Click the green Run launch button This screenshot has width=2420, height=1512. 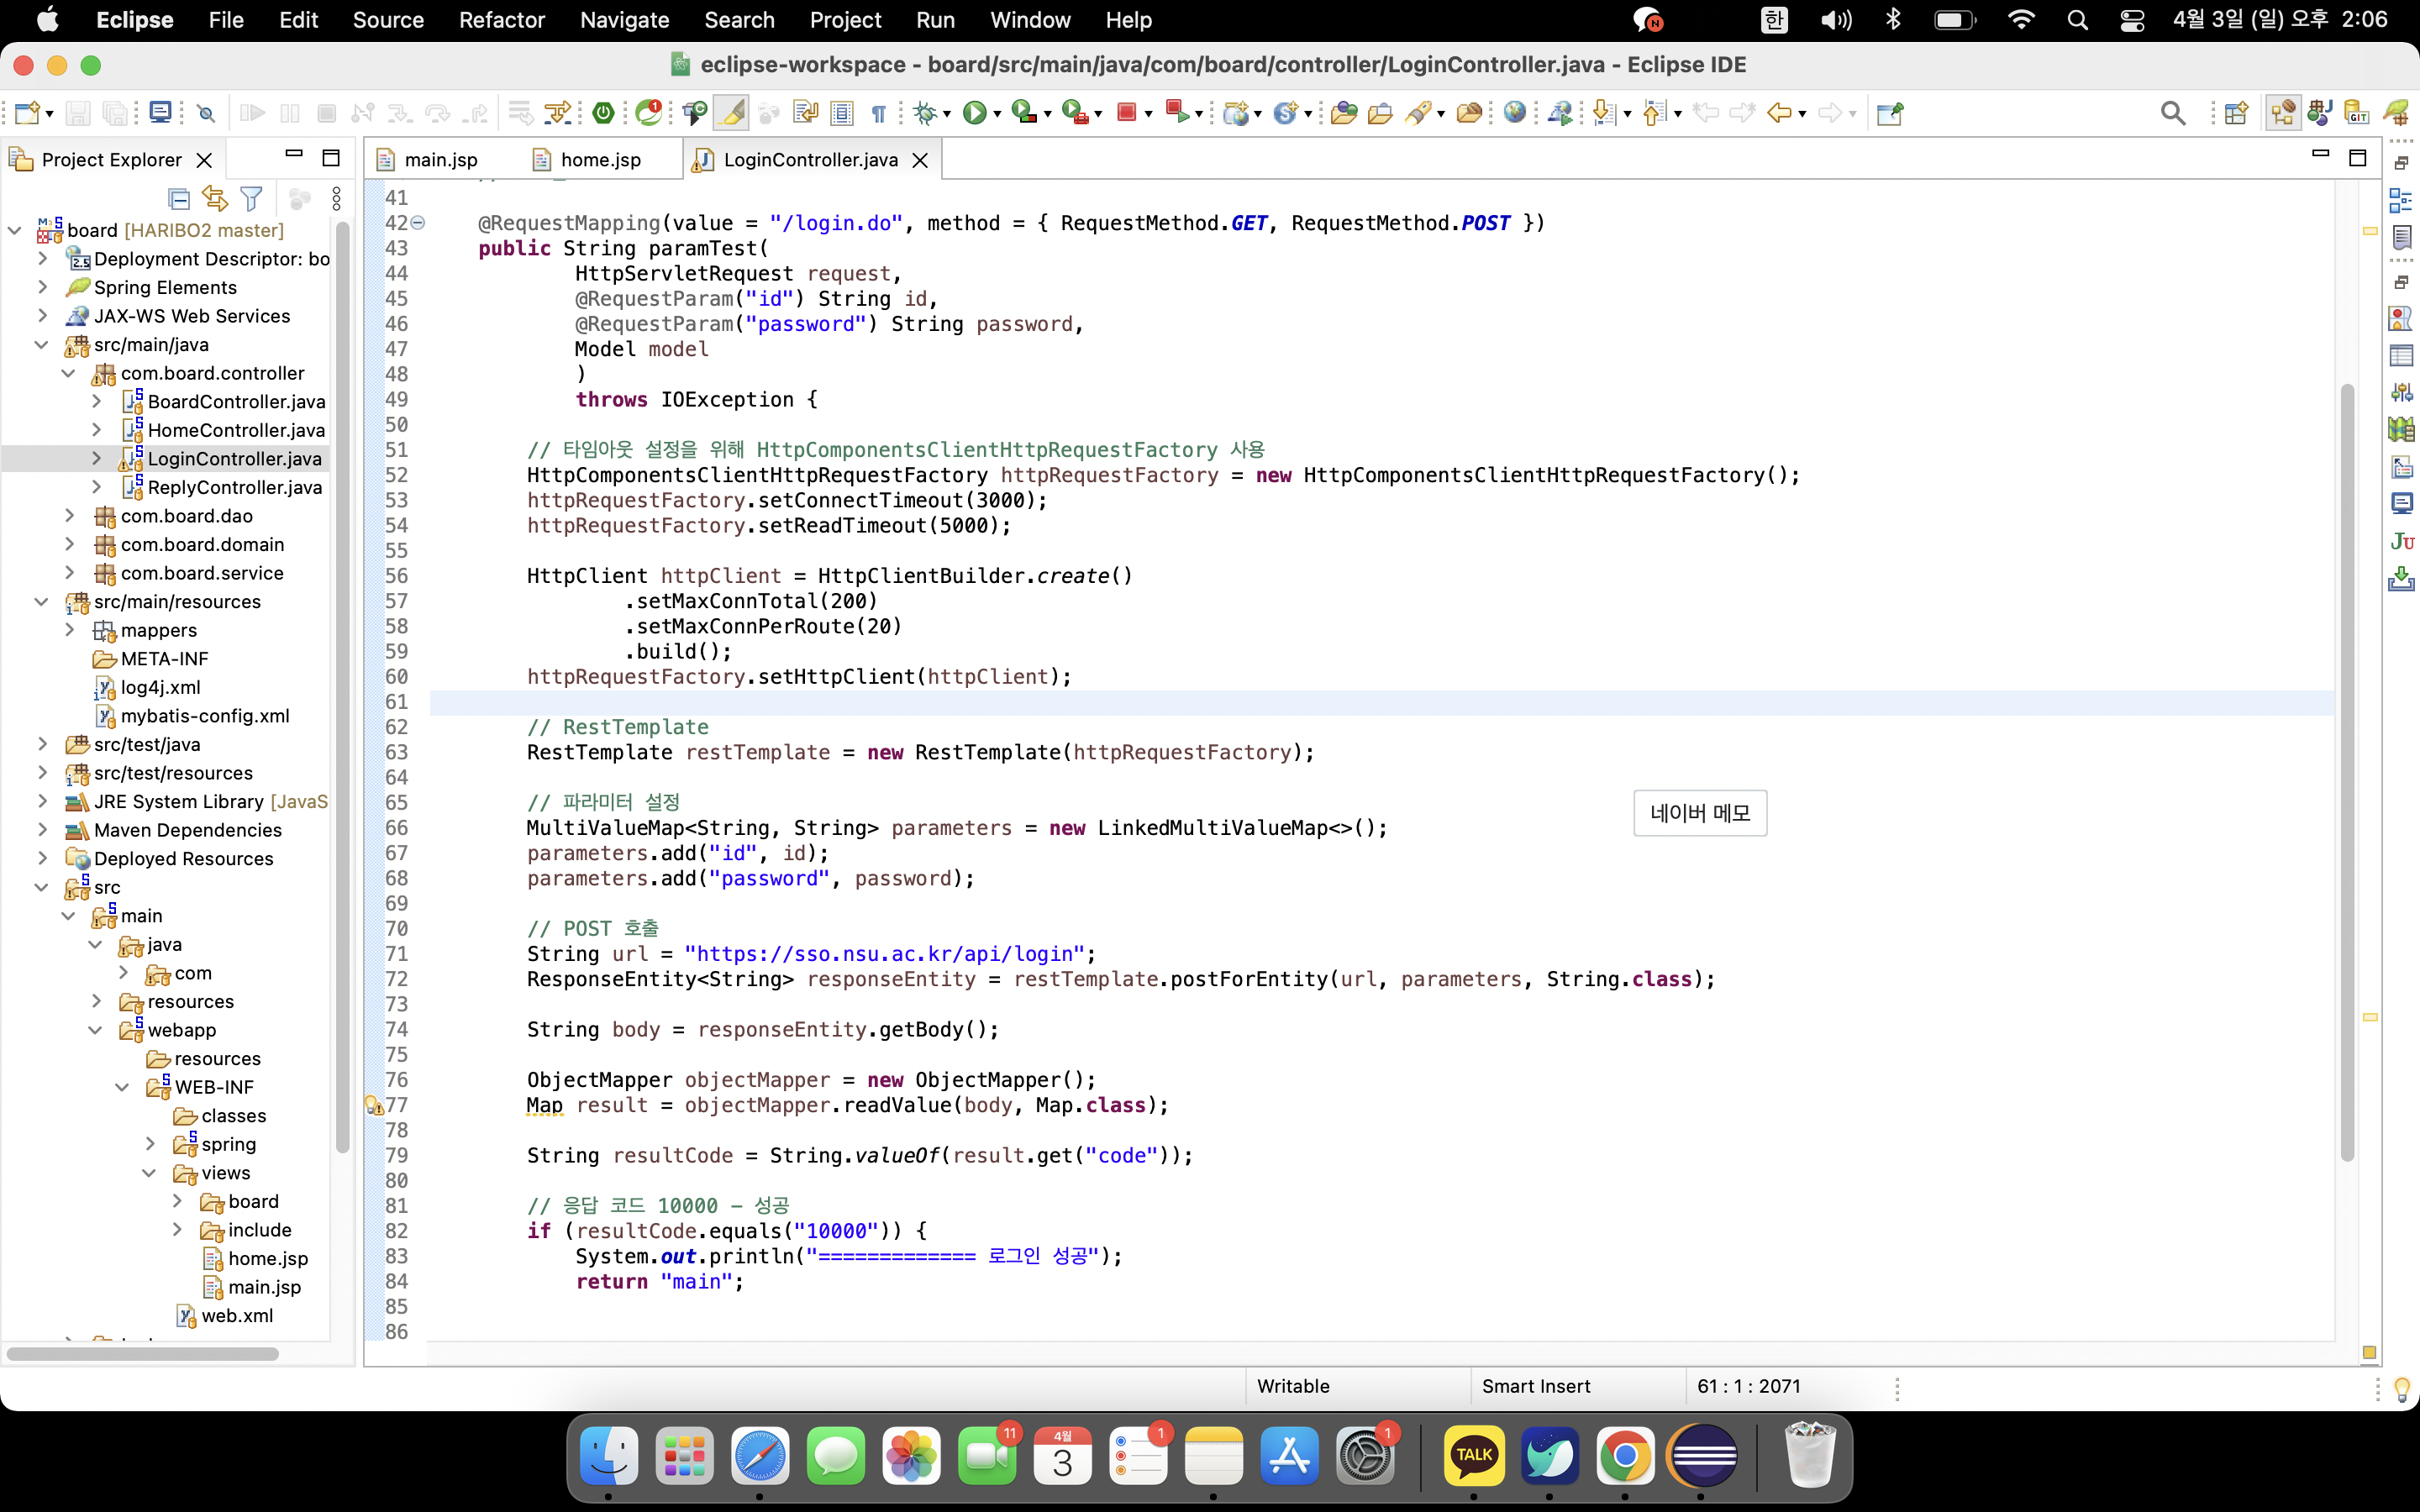[x=974, y=113]
